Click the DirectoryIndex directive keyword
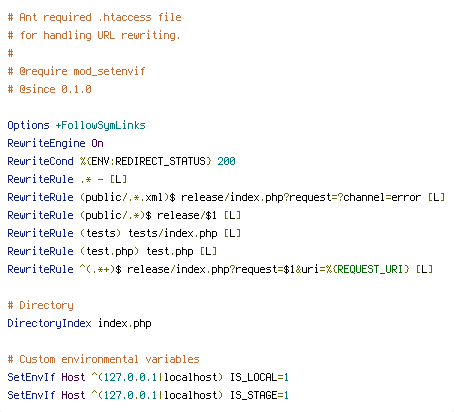The image size is (454, 412). point(49,323)
